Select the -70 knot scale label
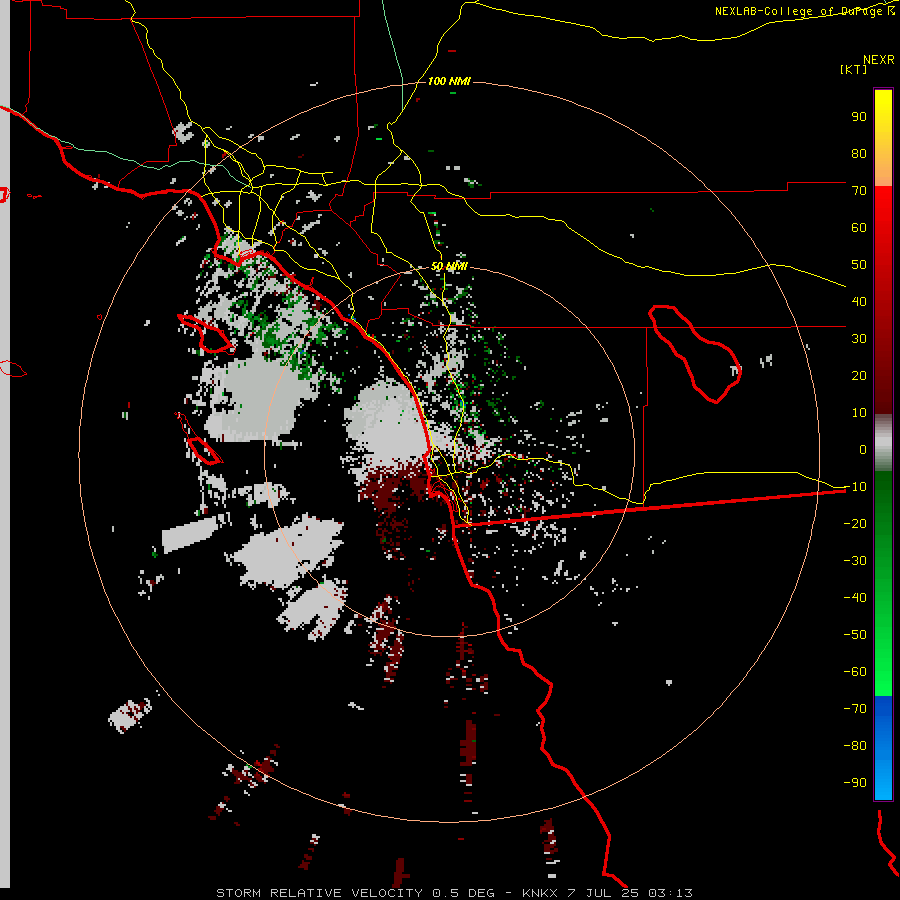The image size is (900, 900). pos(855,708)
